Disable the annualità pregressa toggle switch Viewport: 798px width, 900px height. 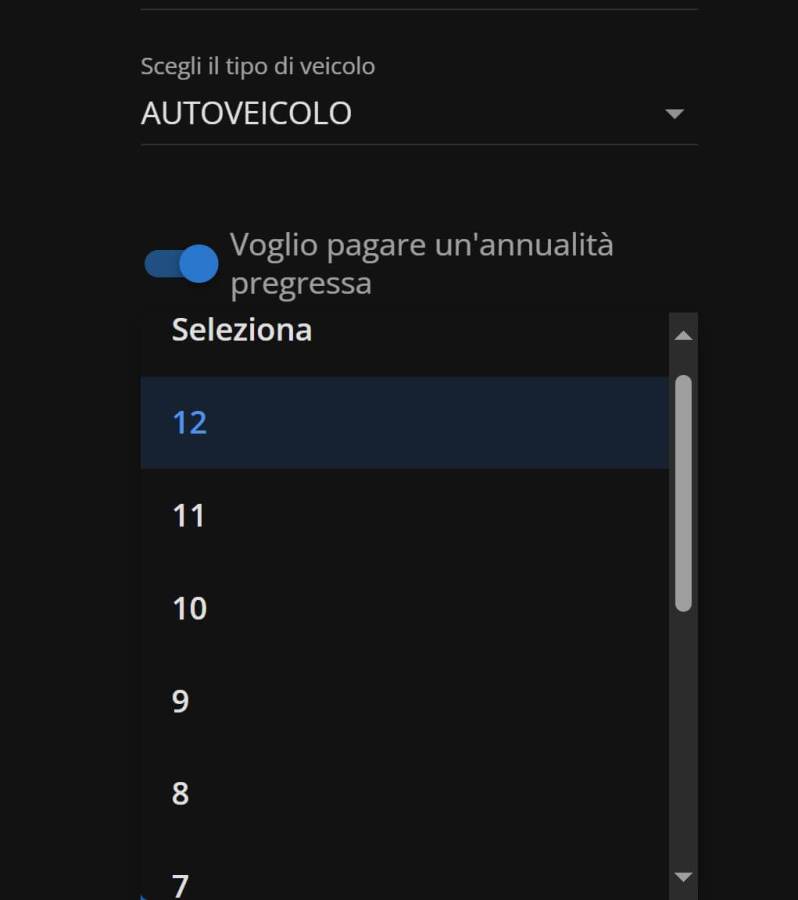pyautogui.click(x=181, y=264)
